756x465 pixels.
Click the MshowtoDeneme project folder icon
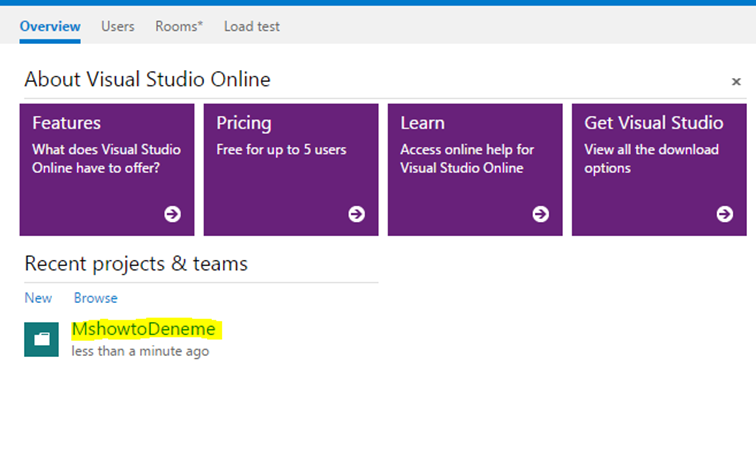(41, 340)
